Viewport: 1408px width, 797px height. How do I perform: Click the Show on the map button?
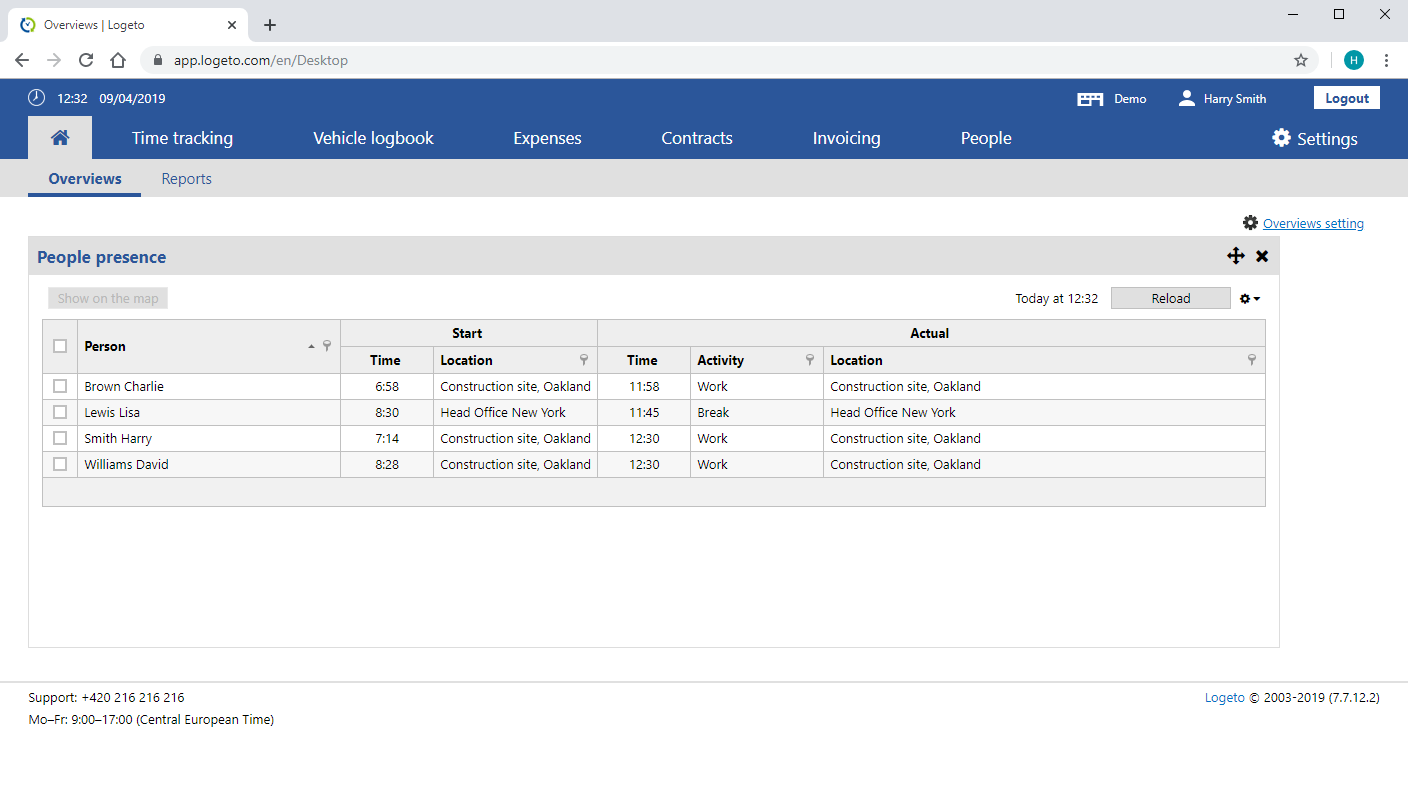click(x=108, y=298)
